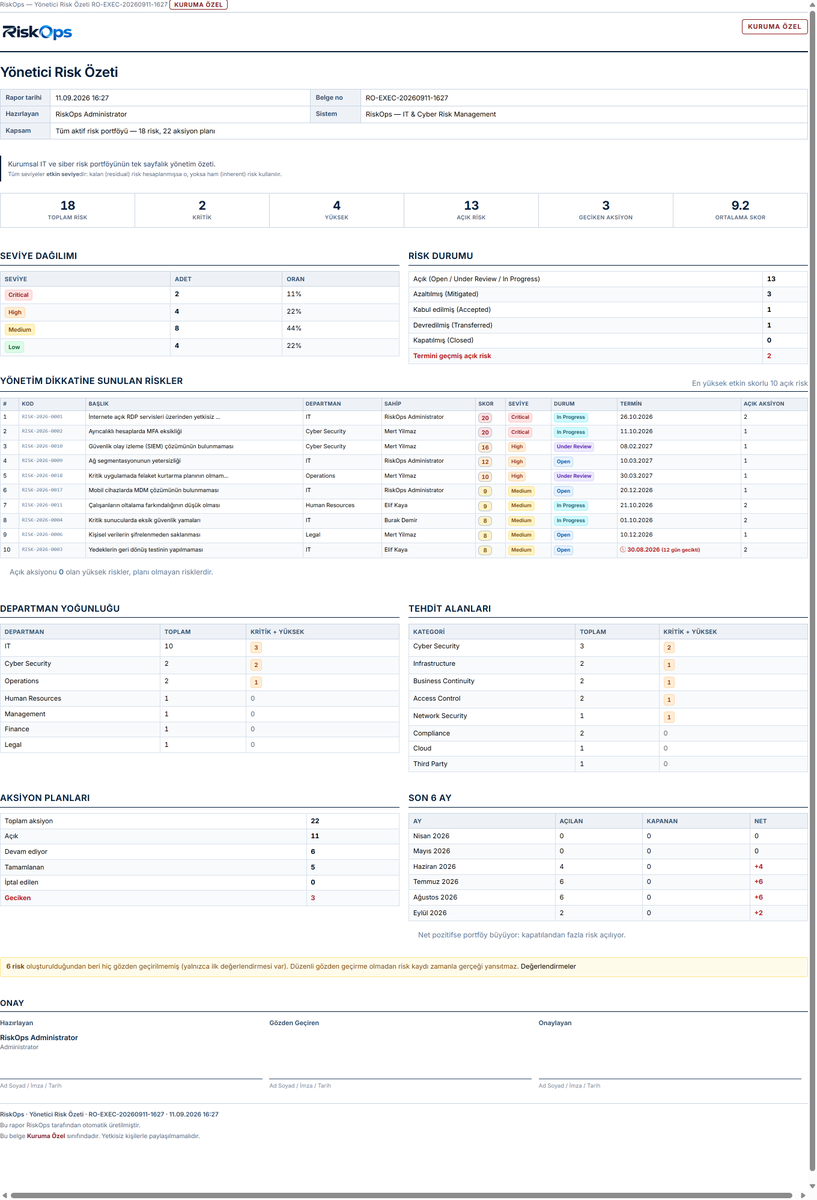Click the Low badge in Seviye Dağılımı
This screenshot has height=1200, width=817.
(x=14, y=347)
